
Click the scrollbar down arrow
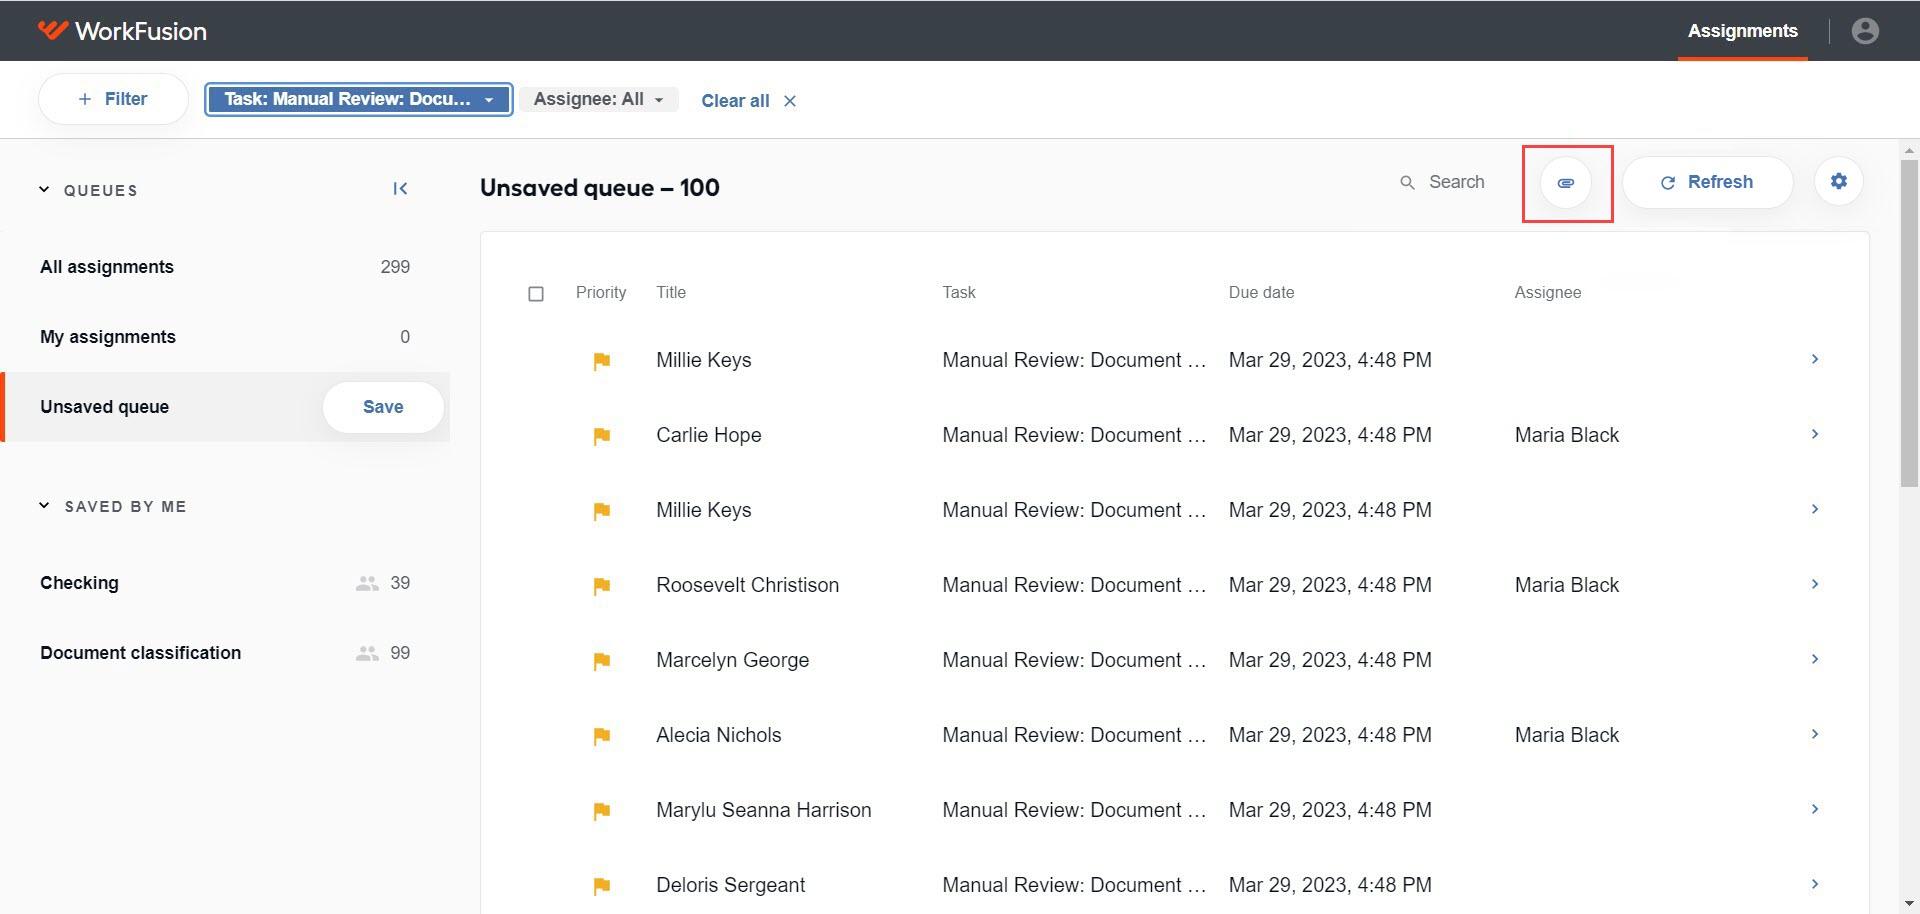[1910, 903]
